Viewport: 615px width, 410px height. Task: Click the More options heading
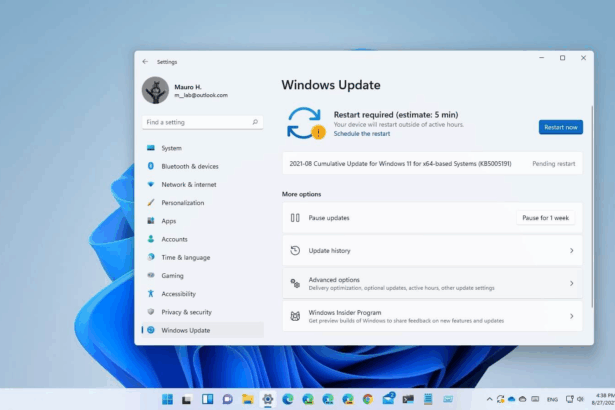301,194
